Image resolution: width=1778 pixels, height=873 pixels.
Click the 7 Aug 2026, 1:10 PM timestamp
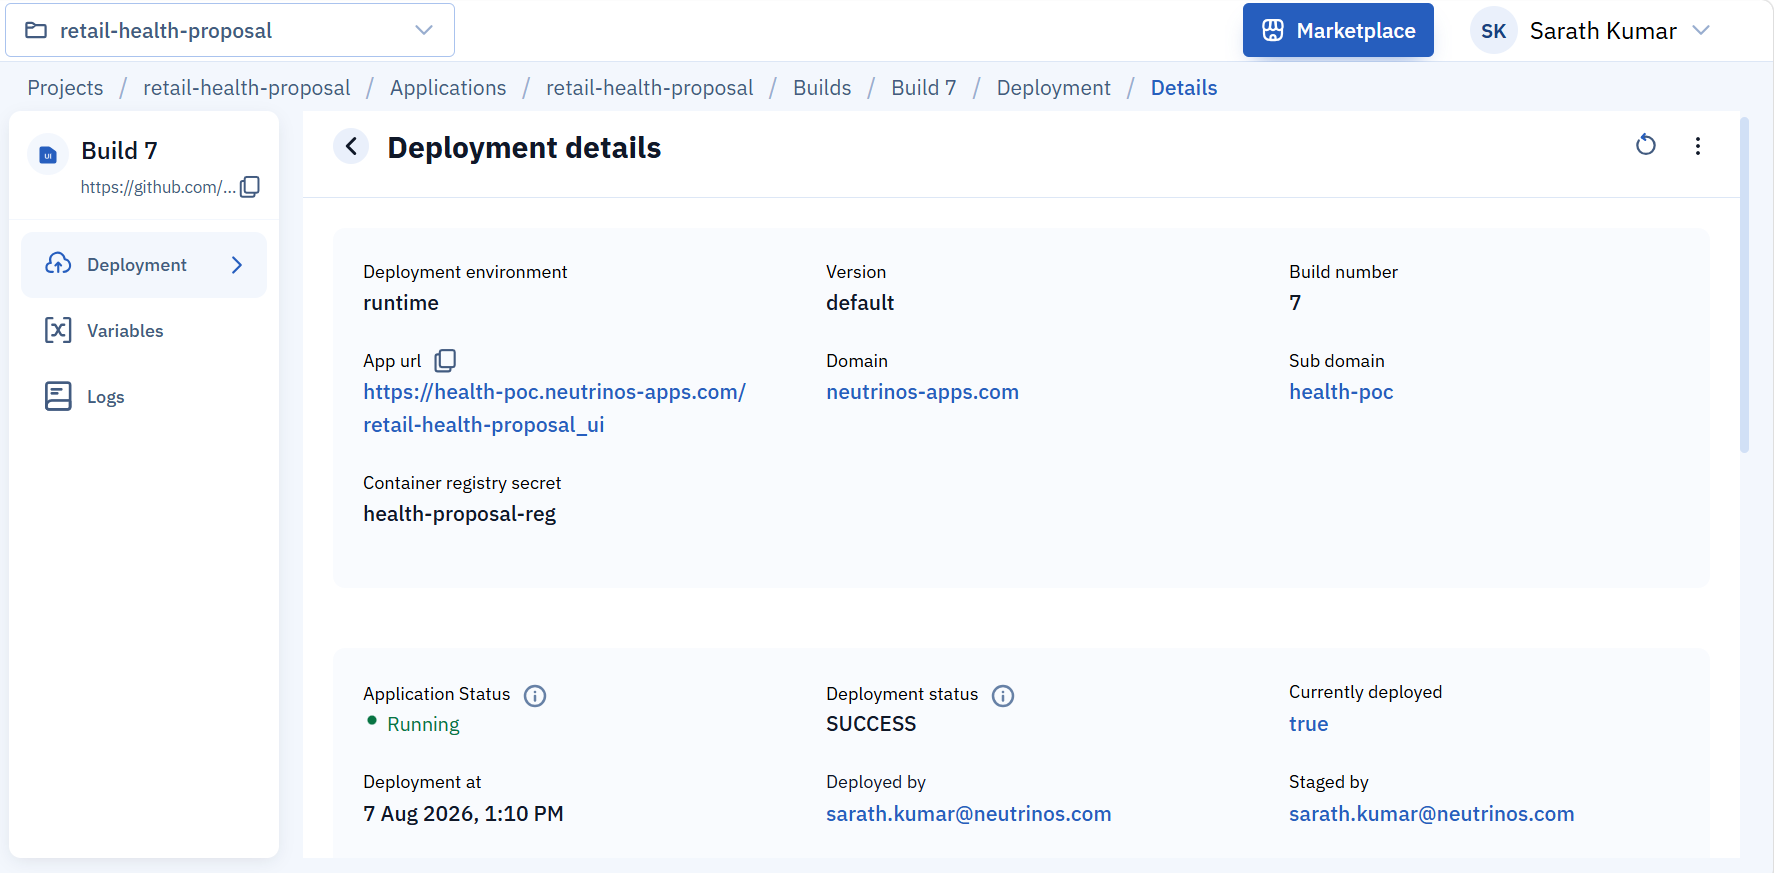click(x=463, y=814)
